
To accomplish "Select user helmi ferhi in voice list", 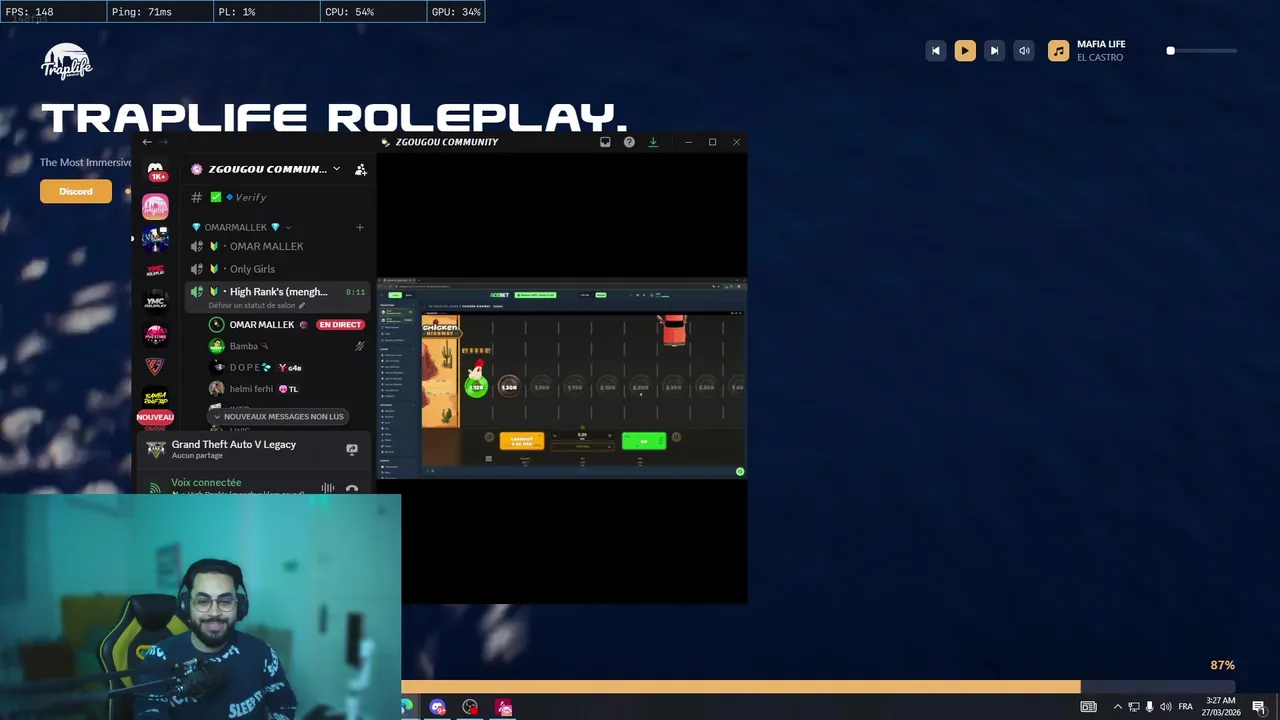I will pos(250,389).
